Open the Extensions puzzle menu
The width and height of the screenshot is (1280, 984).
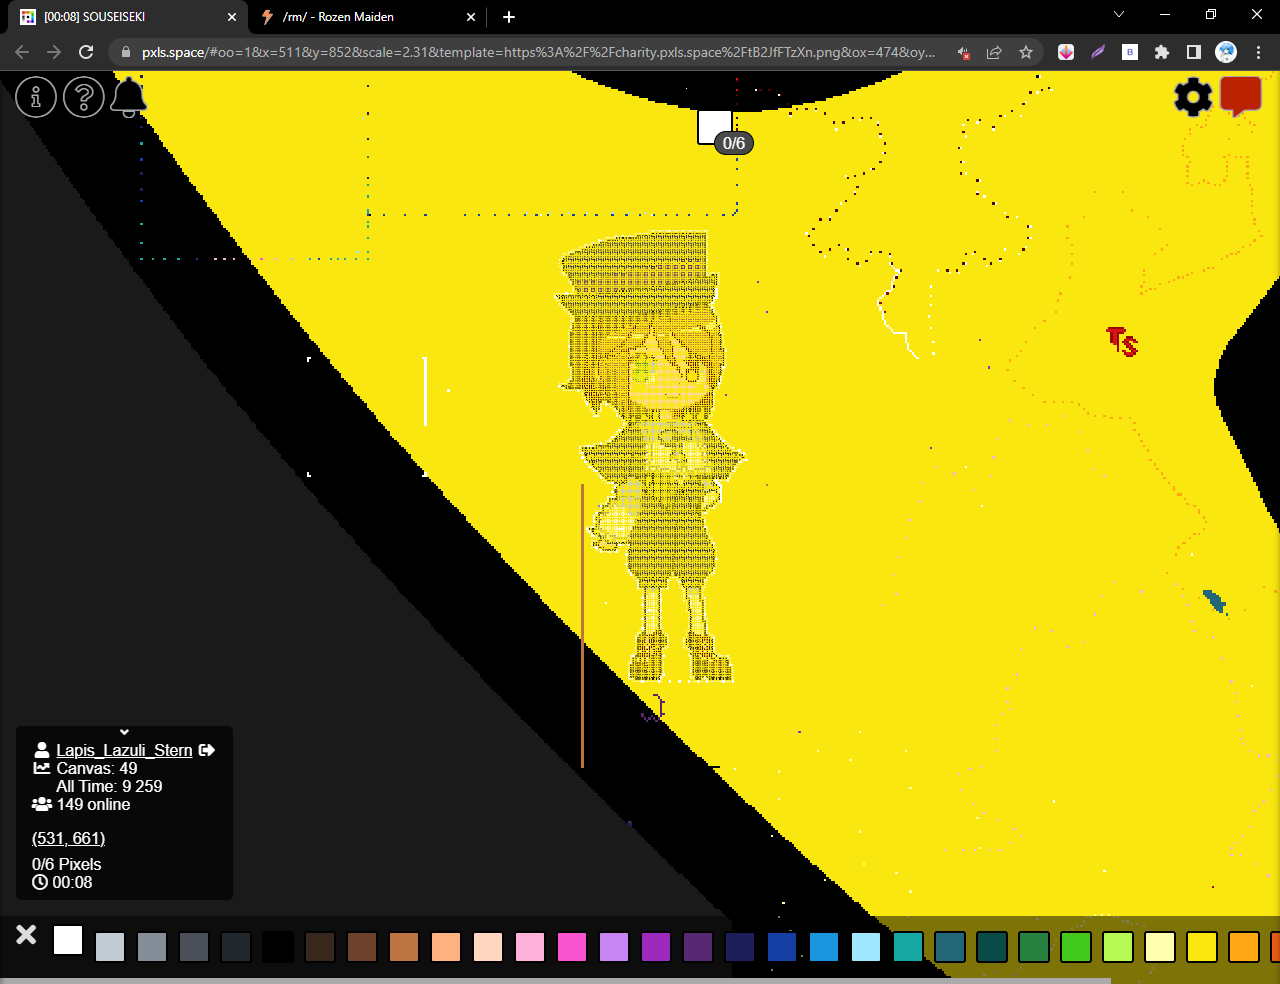click(x=1162, y=52)
